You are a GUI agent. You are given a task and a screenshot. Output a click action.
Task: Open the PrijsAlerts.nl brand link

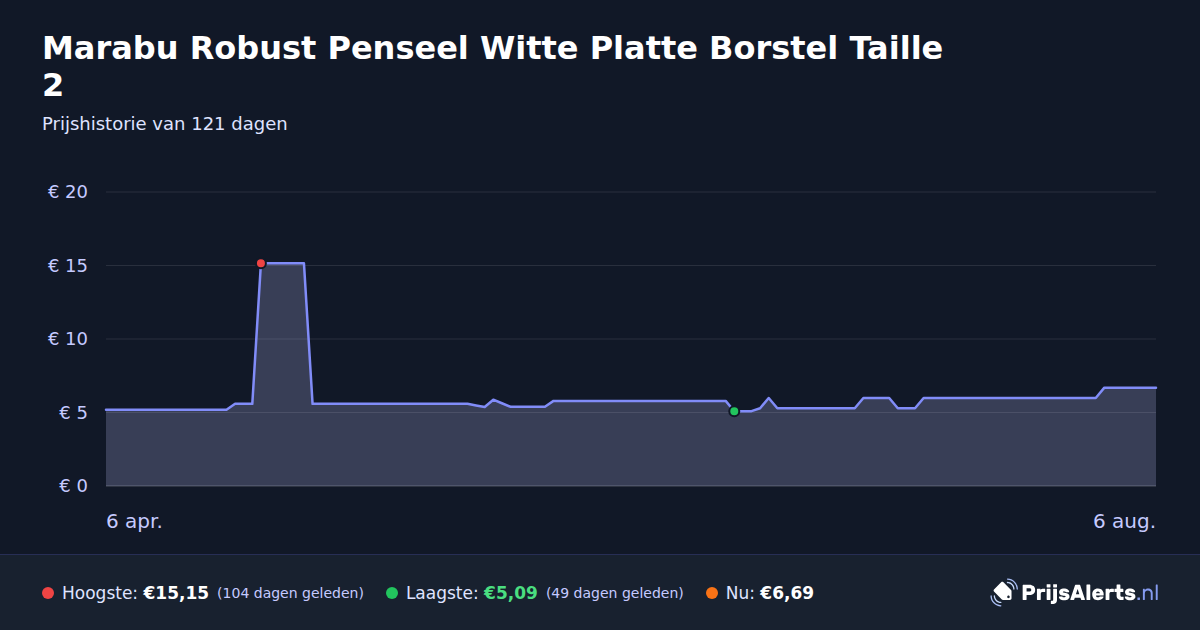point(1075,592)
